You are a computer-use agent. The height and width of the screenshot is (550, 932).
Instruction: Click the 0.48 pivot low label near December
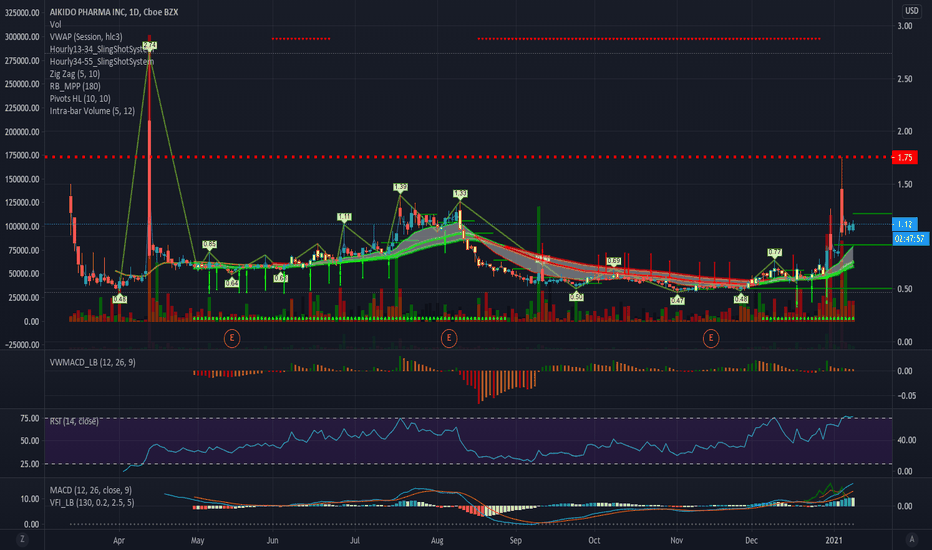[x=741, y=300]
